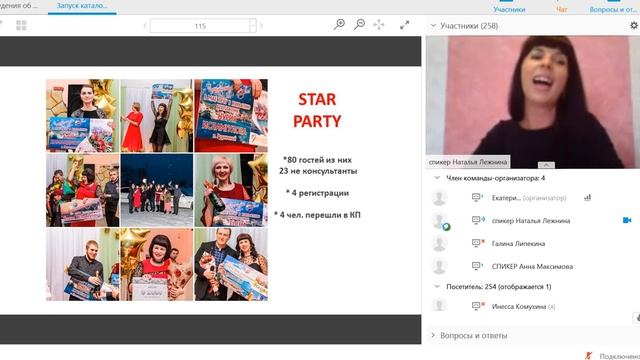Switch to thumbnail grid view
Image resolution: width=640 pixels, height=360 pixels.
21,25
